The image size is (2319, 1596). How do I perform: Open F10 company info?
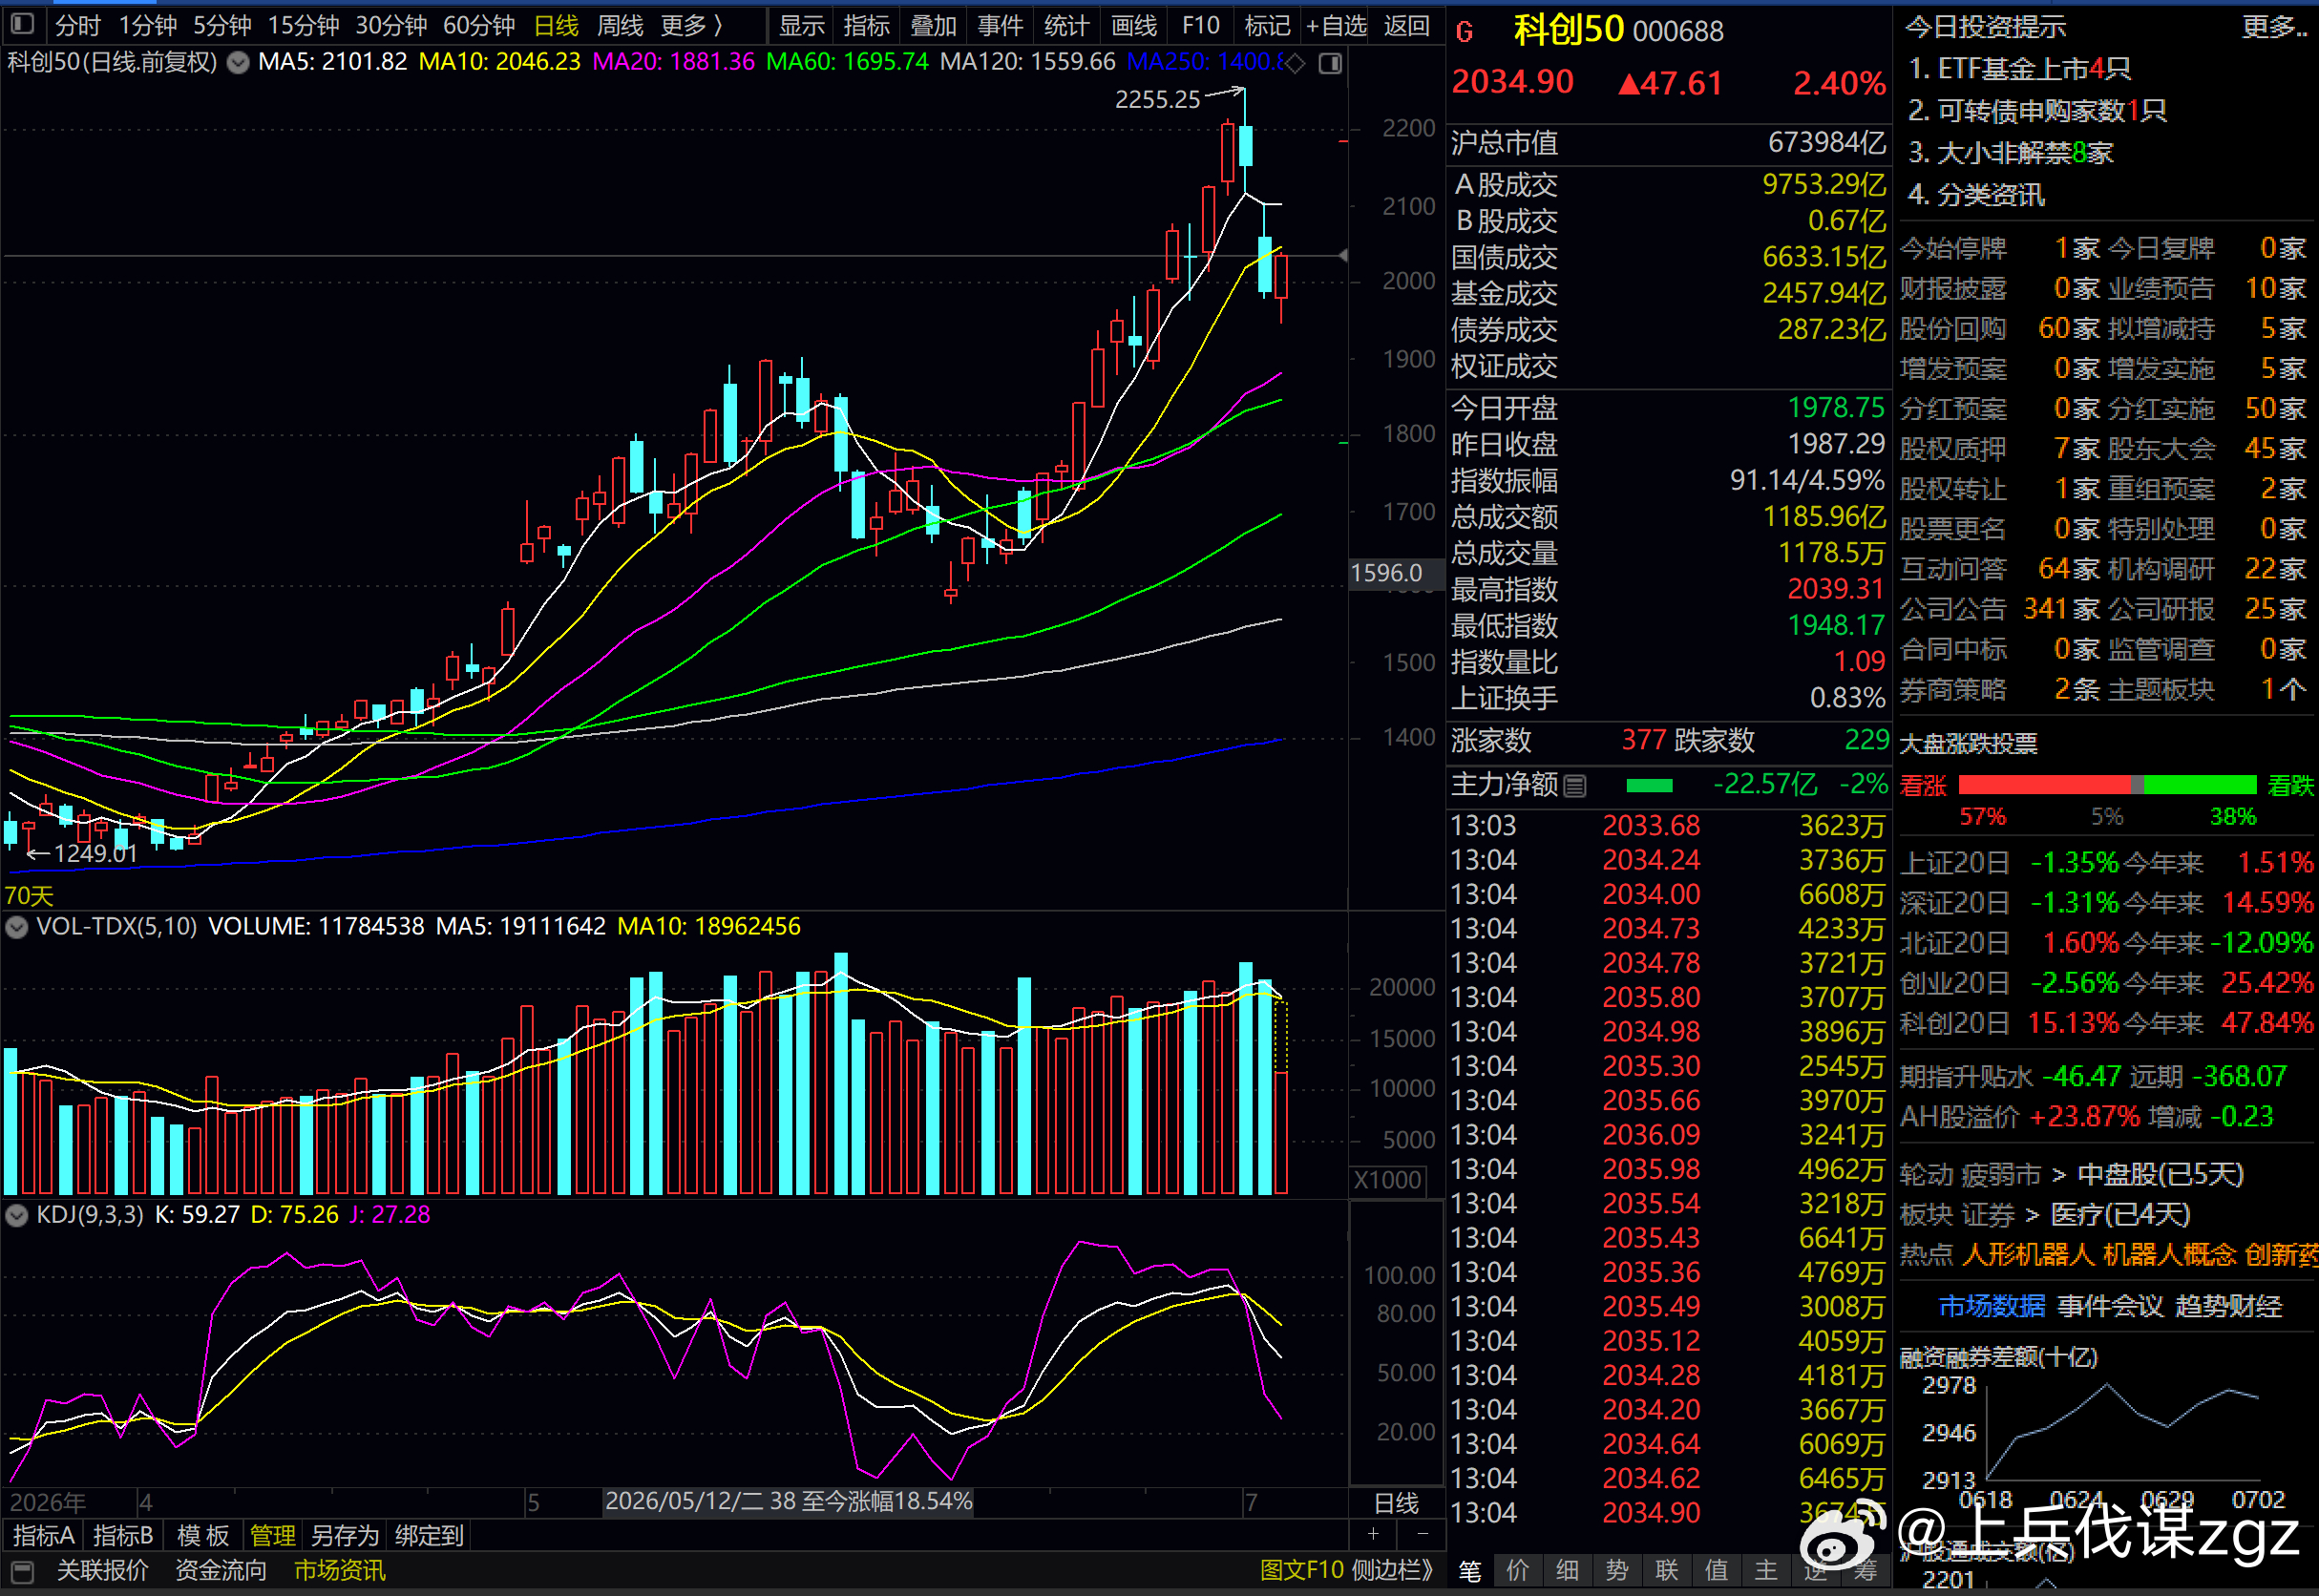point(1200,25)
